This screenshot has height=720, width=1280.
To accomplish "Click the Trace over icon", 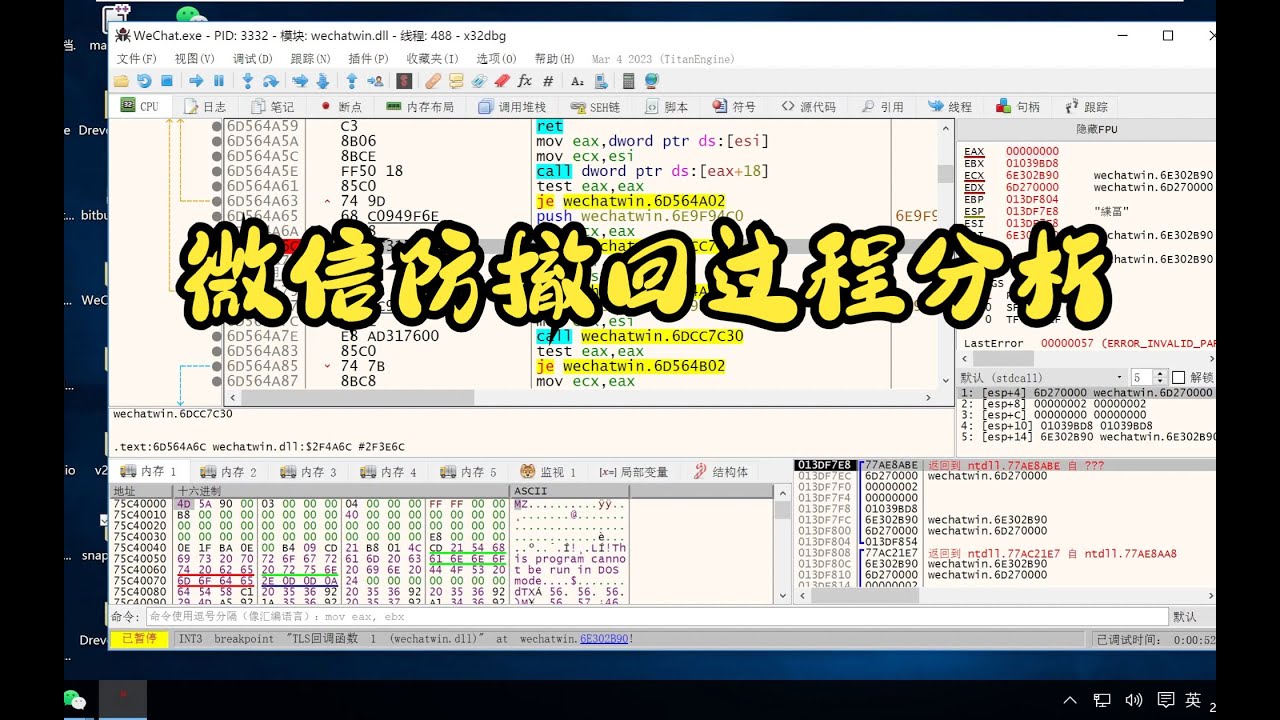I will (x=323, y=81).
